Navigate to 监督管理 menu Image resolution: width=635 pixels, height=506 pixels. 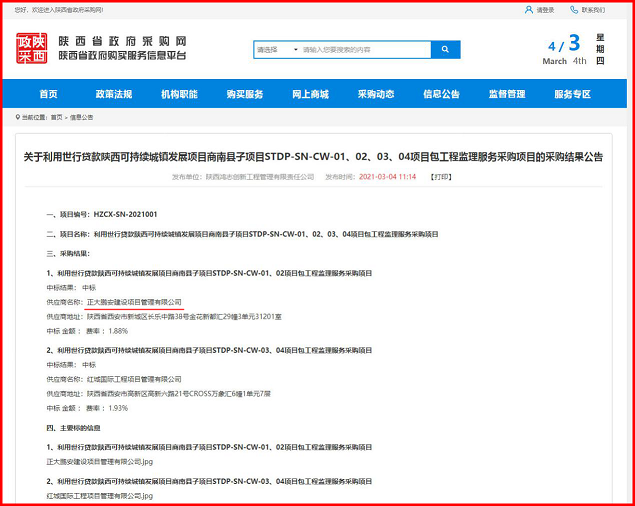(507, 94)
